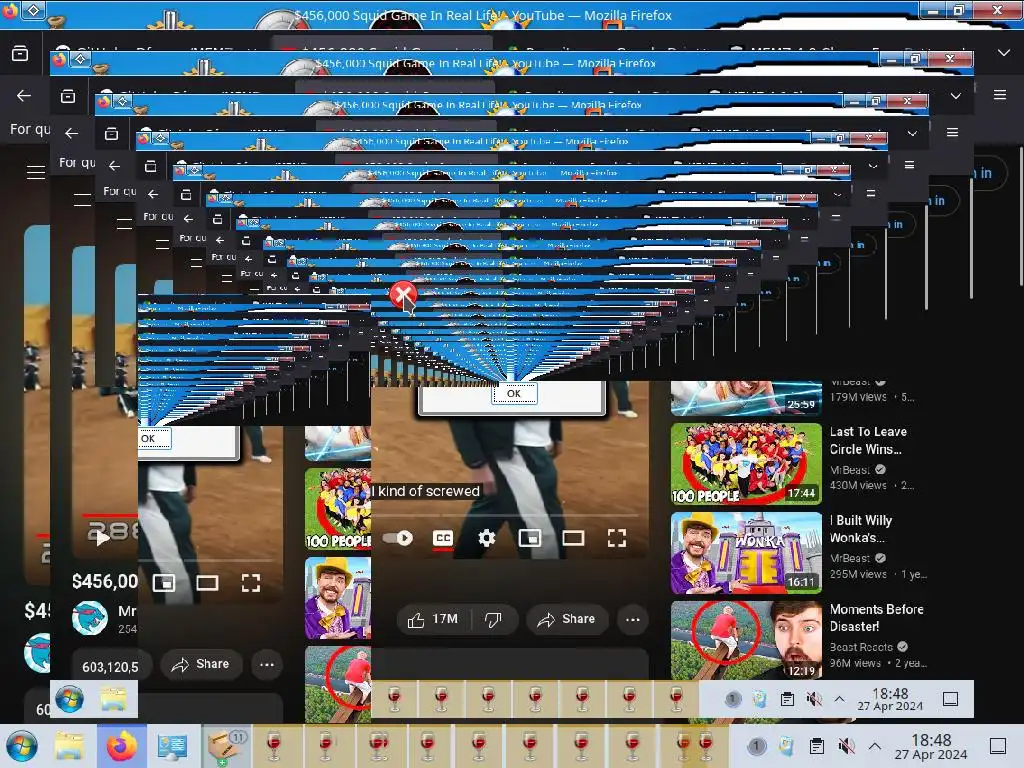Open the Start menu on bottom taskbar

22,746
